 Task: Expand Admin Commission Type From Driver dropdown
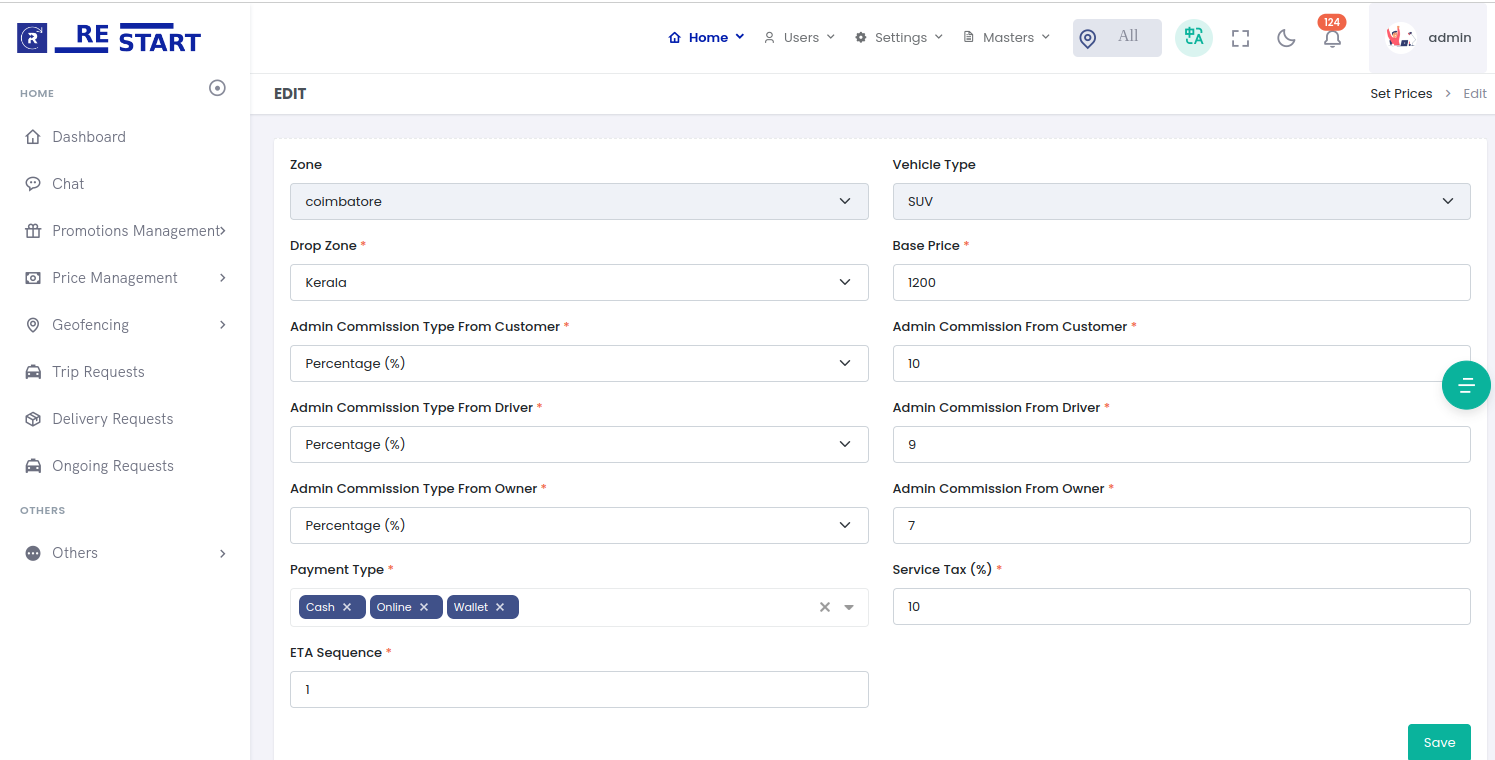(x=579, y=445)
